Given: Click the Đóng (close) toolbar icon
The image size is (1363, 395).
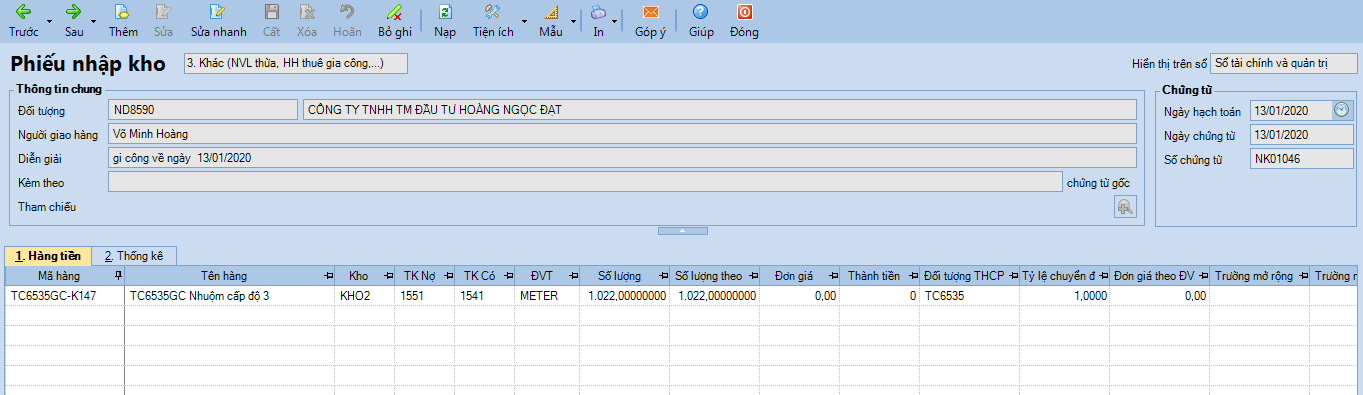Looking at the screenshot, I should tap(744, 13).
